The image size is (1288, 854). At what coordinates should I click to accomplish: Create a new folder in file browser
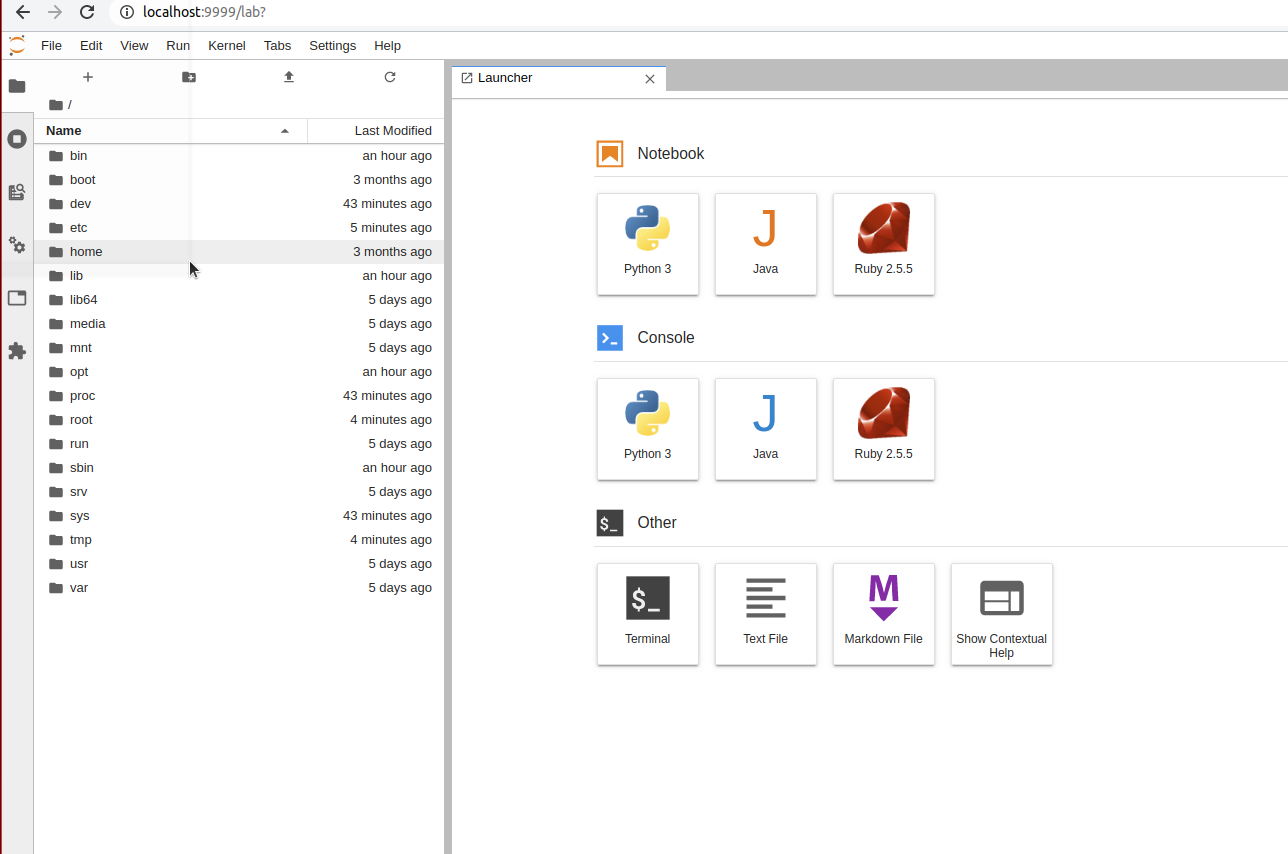point(188,76)
